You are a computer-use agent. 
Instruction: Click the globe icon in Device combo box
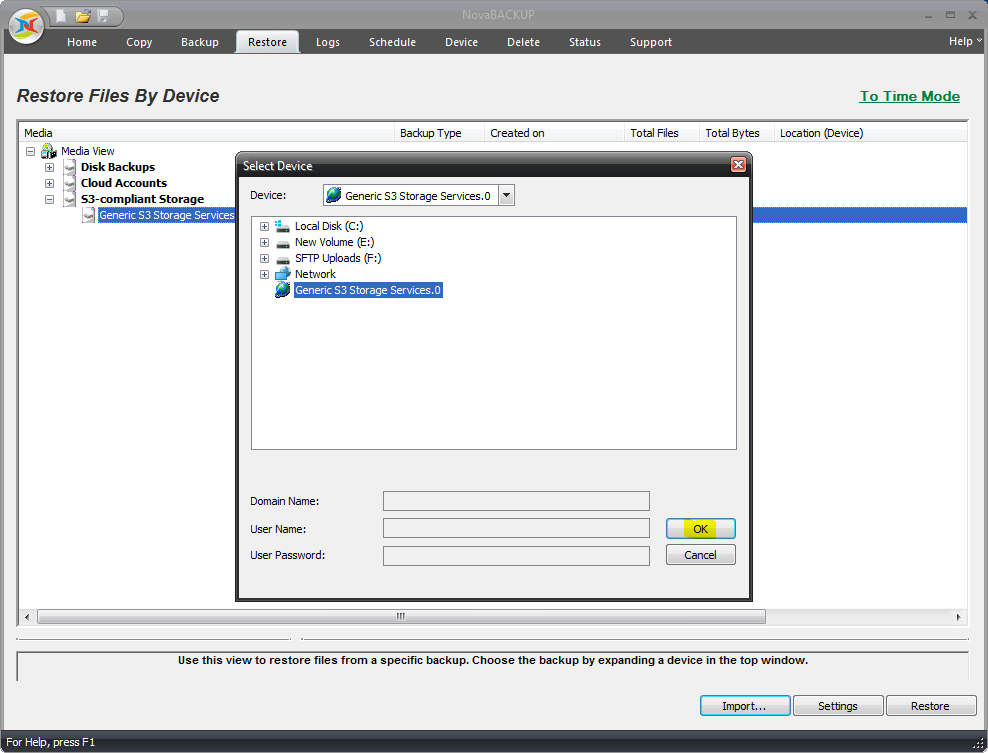pos(333,195)
